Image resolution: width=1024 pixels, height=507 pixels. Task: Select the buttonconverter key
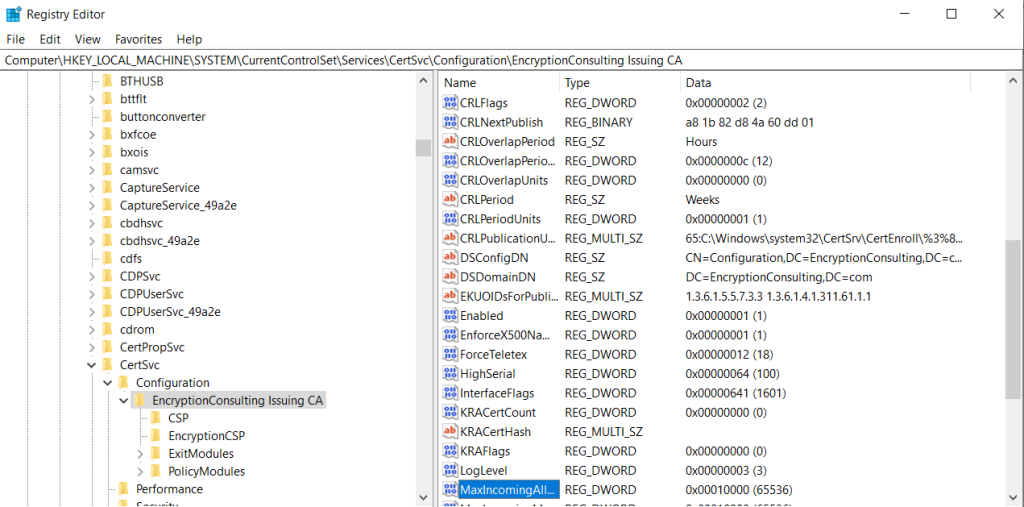163,116
